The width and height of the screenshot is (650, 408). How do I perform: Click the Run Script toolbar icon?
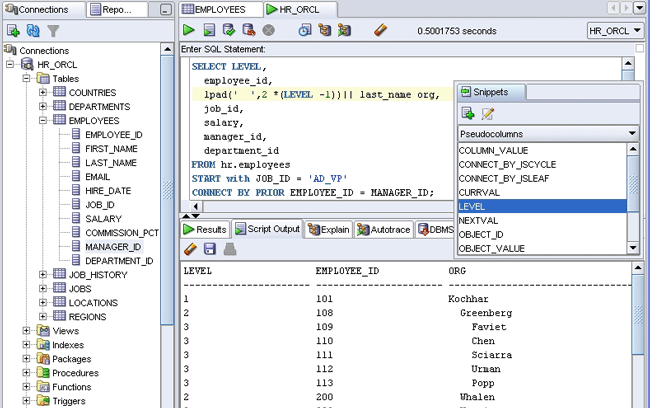pos(209,31)
